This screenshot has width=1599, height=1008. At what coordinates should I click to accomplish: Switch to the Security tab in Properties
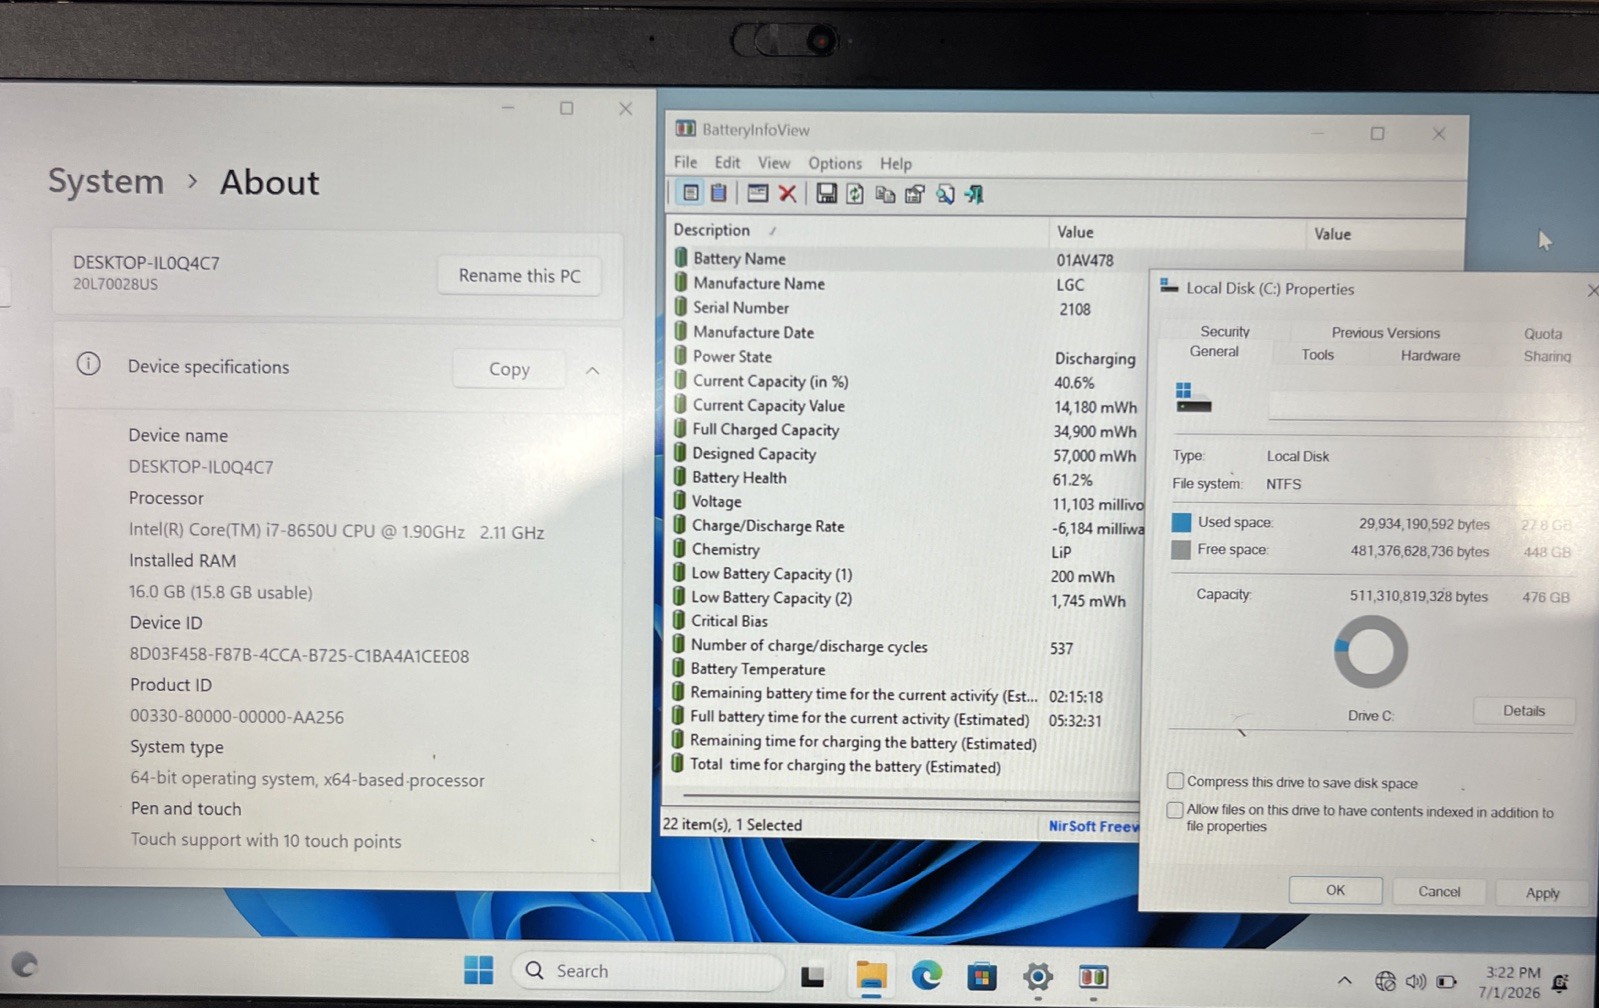point(1225,331)
